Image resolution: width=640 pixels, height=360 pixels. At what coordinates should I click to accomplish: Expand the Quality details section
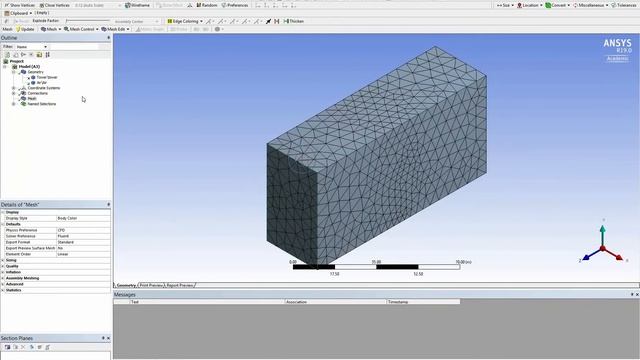tap(3, 266)
